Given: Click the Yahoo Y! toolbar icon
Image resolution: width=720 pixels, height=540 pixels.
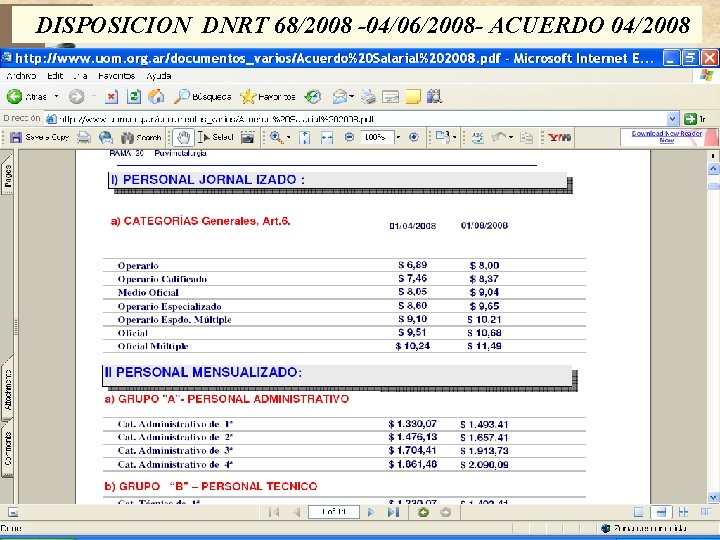Looking at the screenshot, I should click(x=559, y=137).
